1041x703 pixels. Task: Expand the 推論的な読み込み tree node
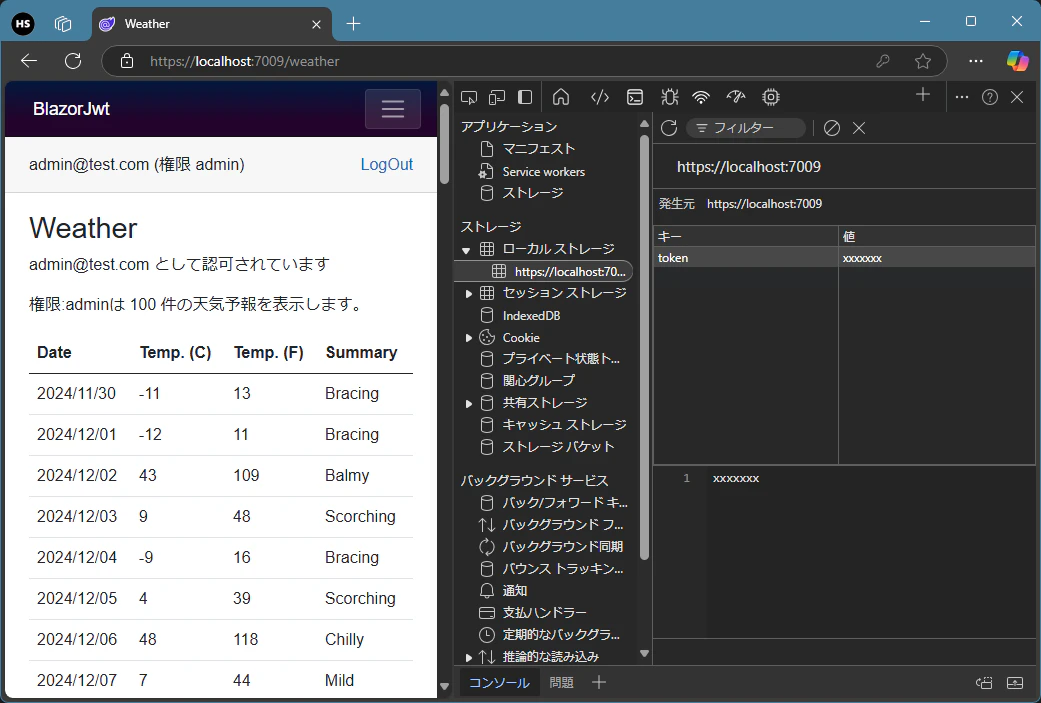[x=469, y=658]
